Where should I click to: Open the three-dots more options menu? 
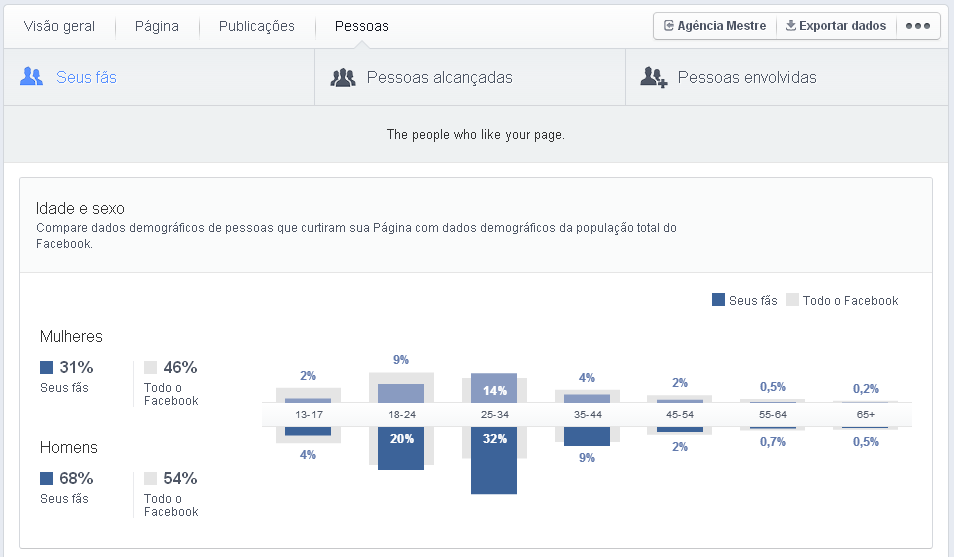(917, 26)
